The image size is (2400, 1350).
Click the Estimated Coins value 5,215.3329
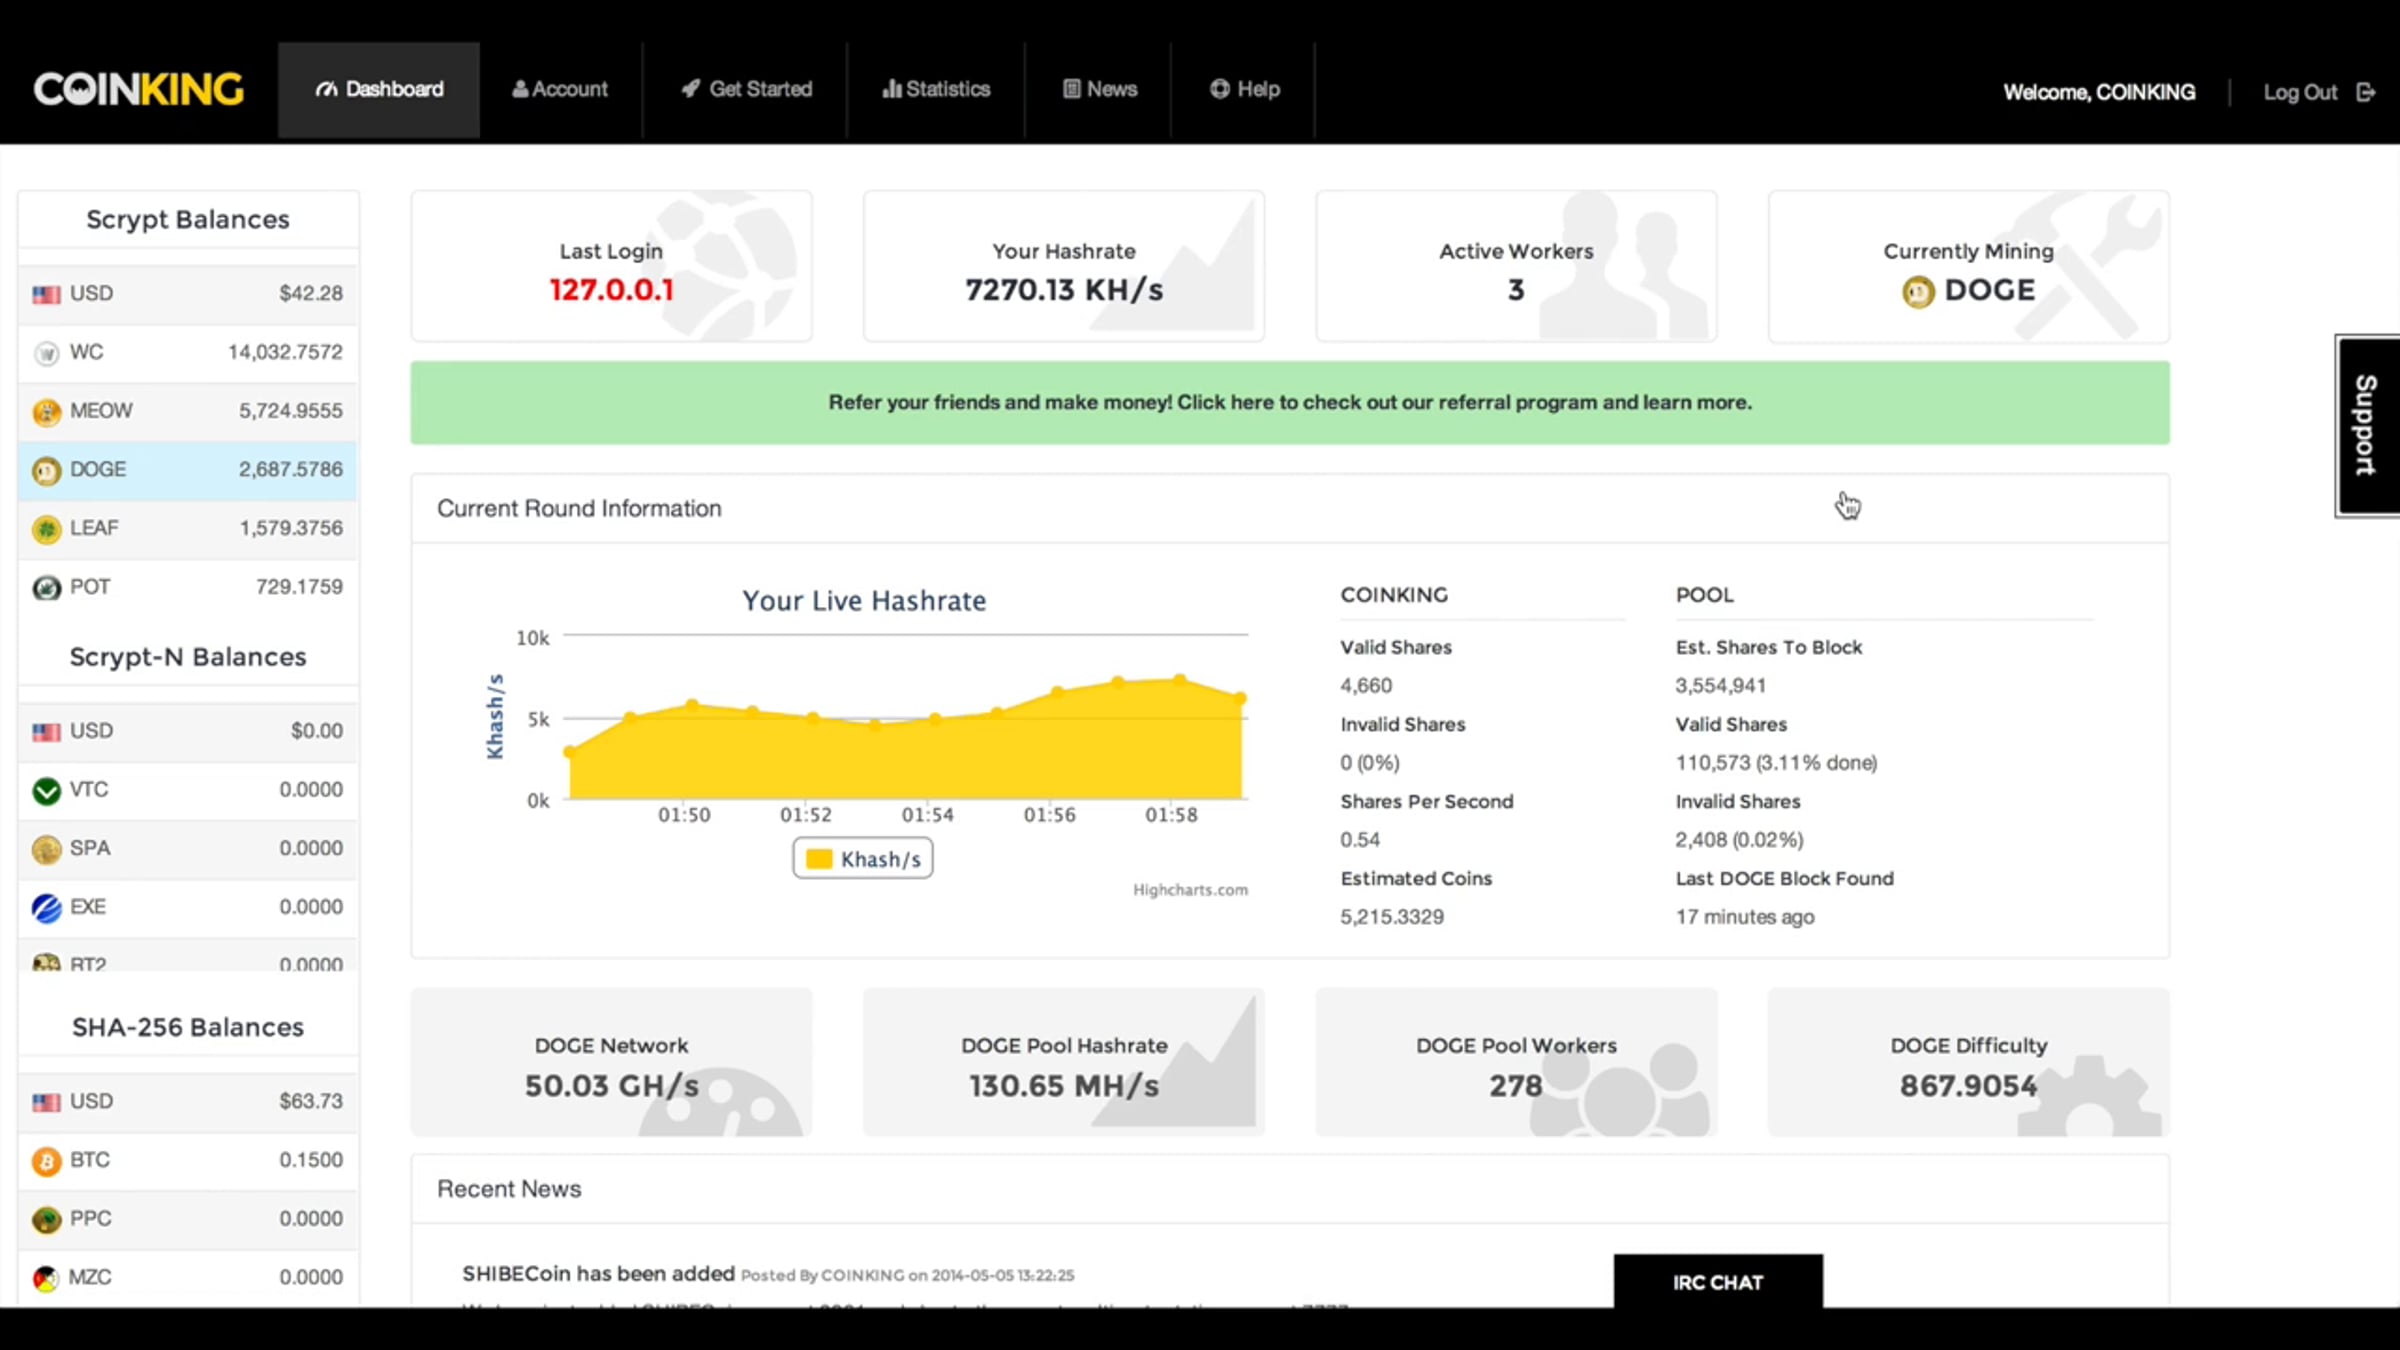(1392, 917)
